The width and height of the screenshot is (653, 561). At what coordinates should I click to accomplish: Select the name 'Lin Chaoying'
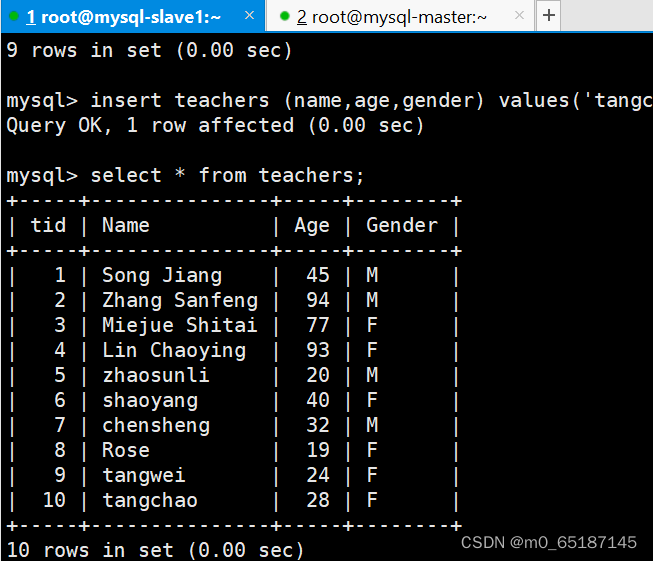coord(174,351)
